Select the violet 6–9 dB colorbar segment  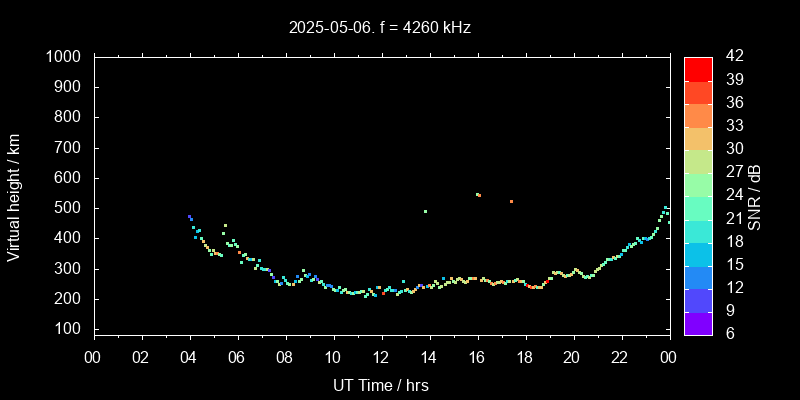pyautogui.click(x=698, y=322)
